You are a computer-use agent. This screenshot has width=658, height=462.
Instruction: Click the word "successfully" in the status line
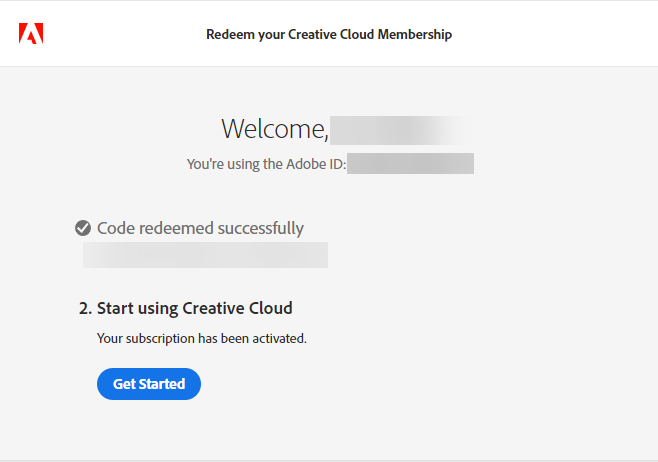coord(257,229)
